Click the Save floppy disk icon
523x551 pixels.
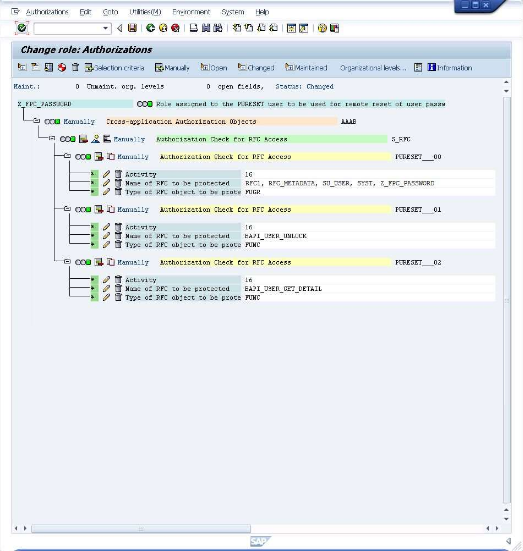(x=132, y=28)
